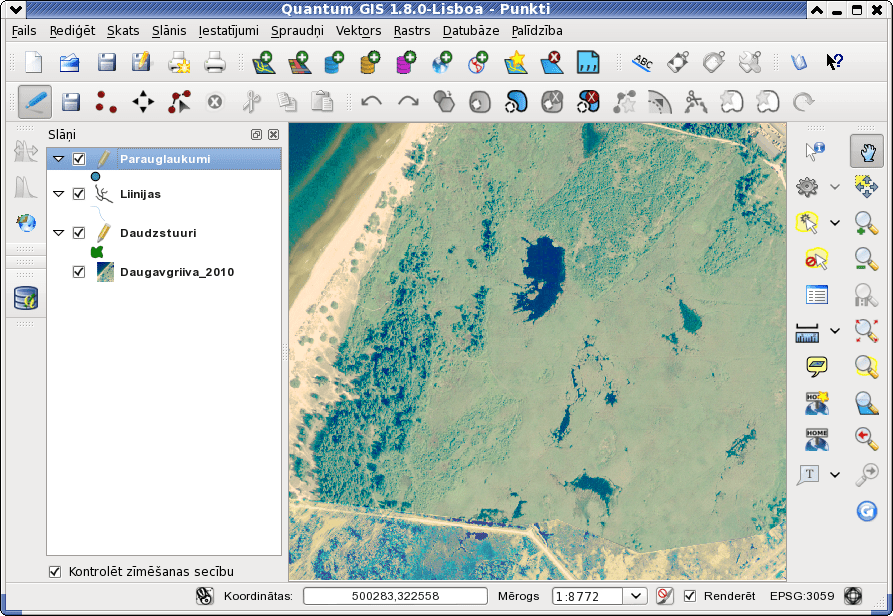Click the Refresh map icon
The height and width of the screenshot is (616, 893).
(867, 511)
